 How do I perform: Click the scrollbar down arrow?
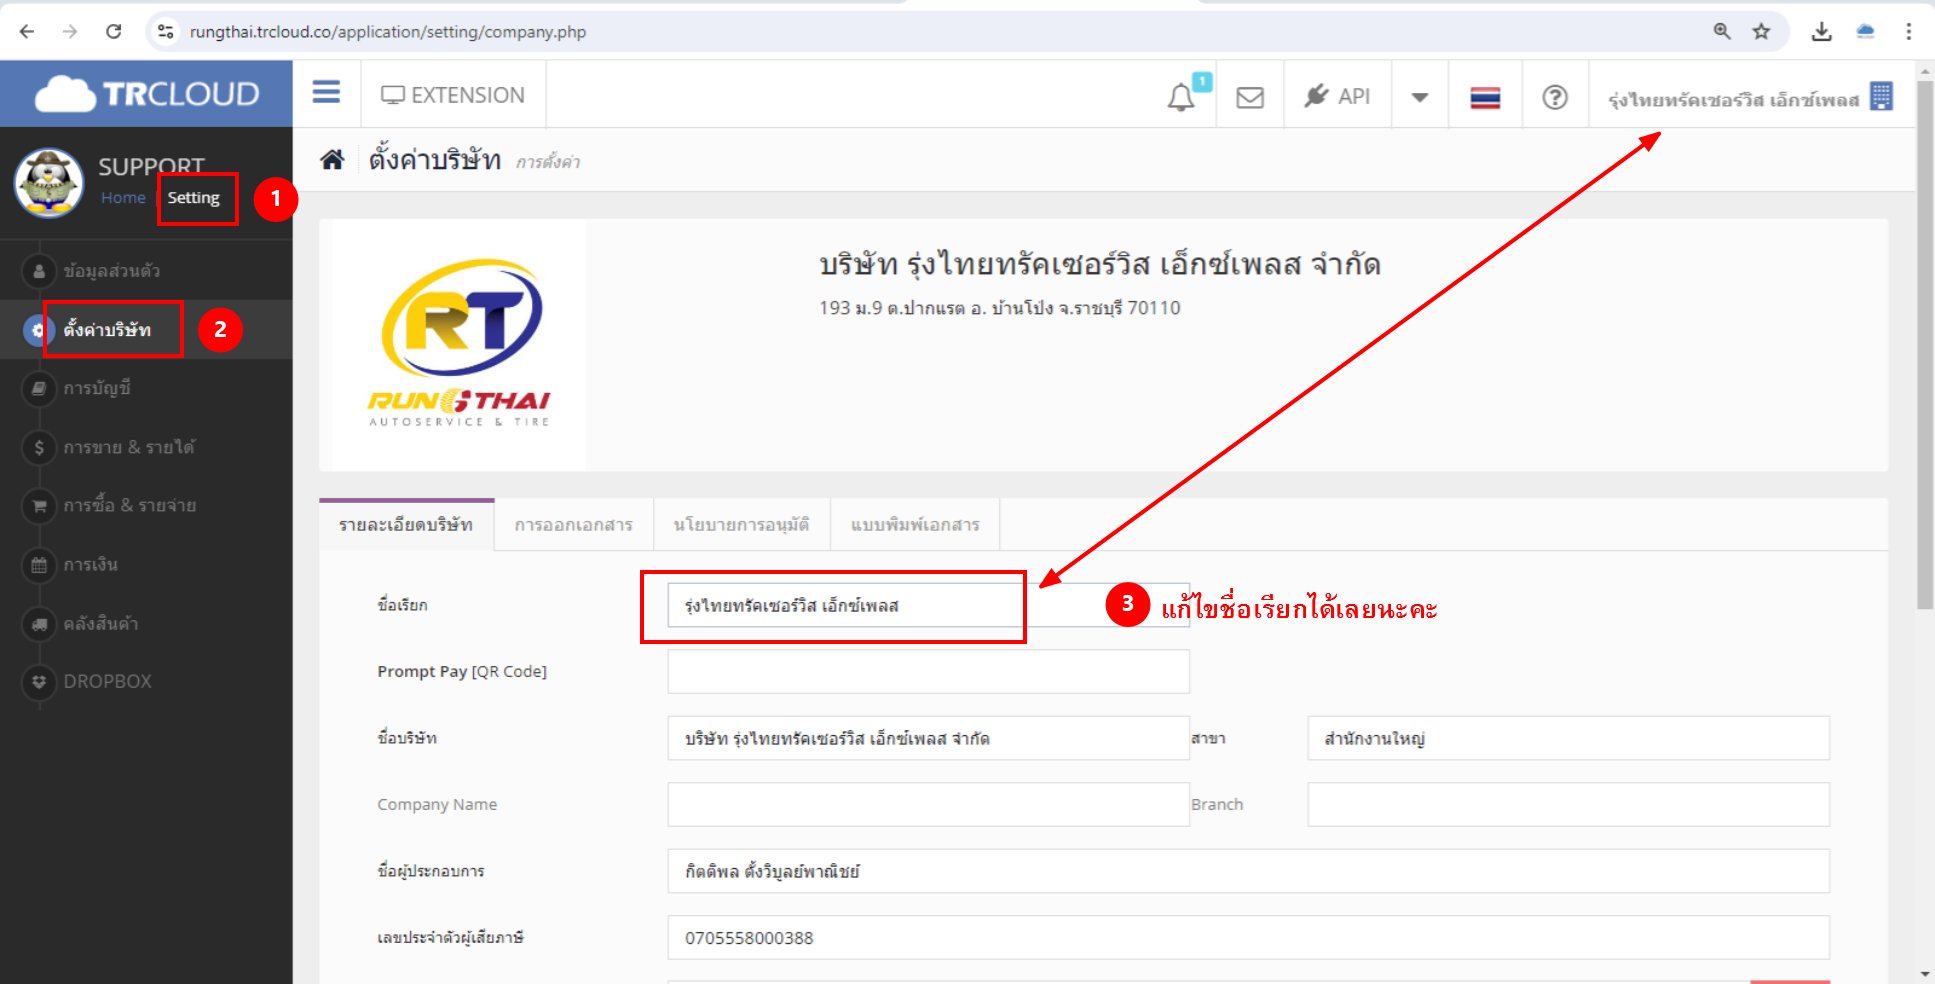(1925, 973)
